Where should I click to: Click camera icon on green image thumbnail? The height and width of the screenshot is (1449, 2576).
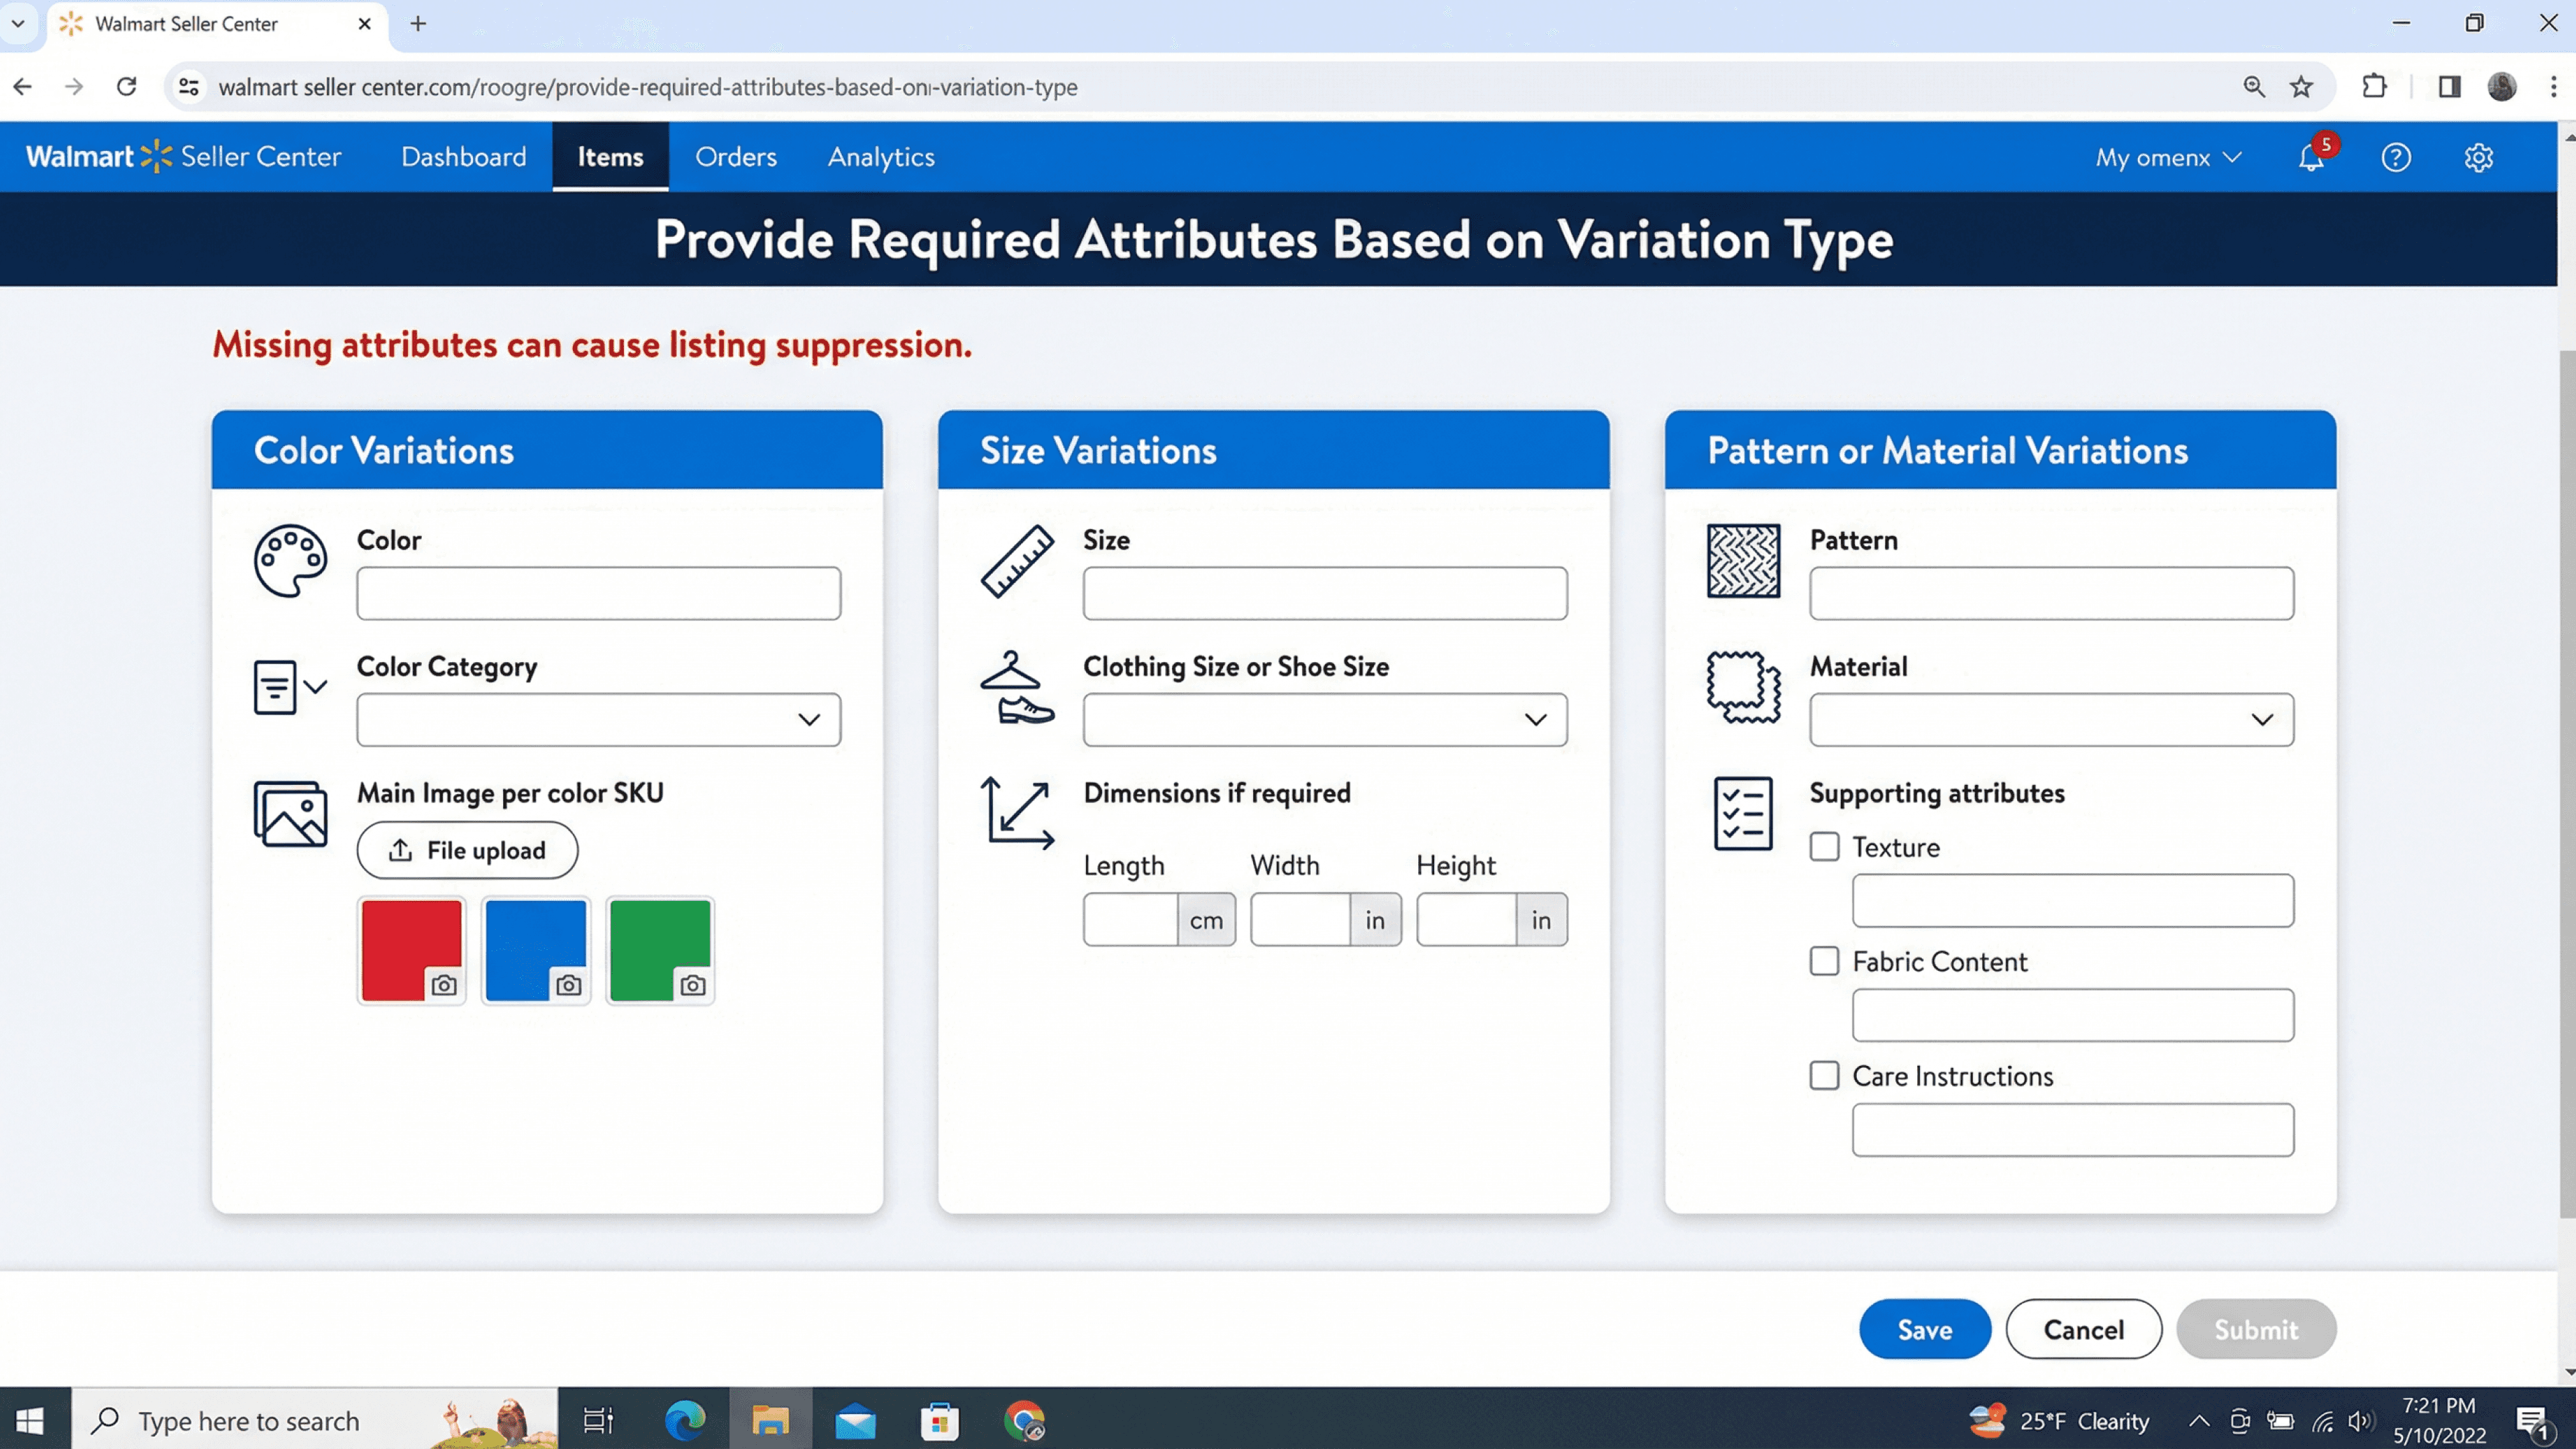(693, 986)
